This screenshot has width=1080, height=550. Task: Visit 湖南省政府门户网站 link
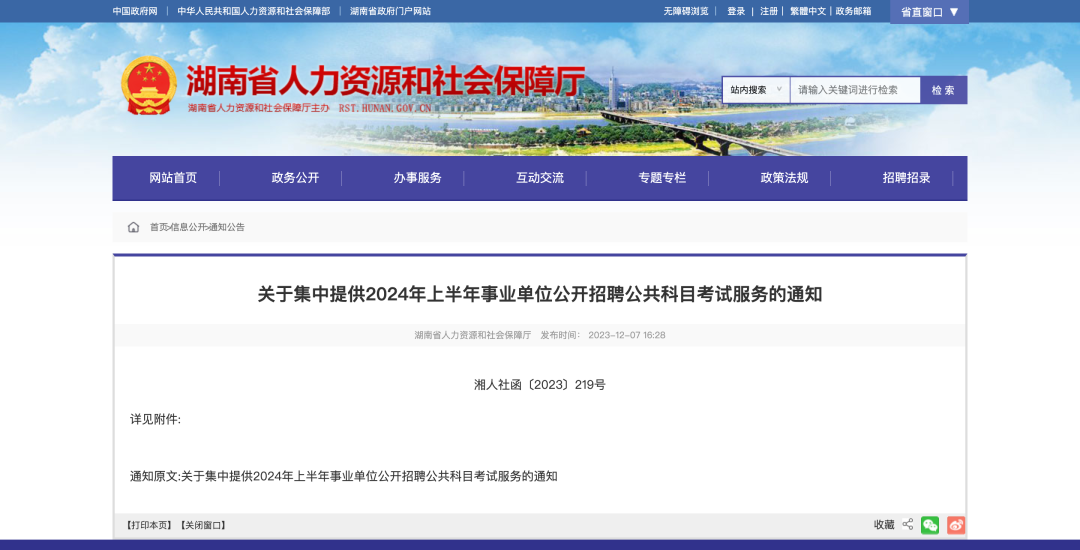coord(391,11)
